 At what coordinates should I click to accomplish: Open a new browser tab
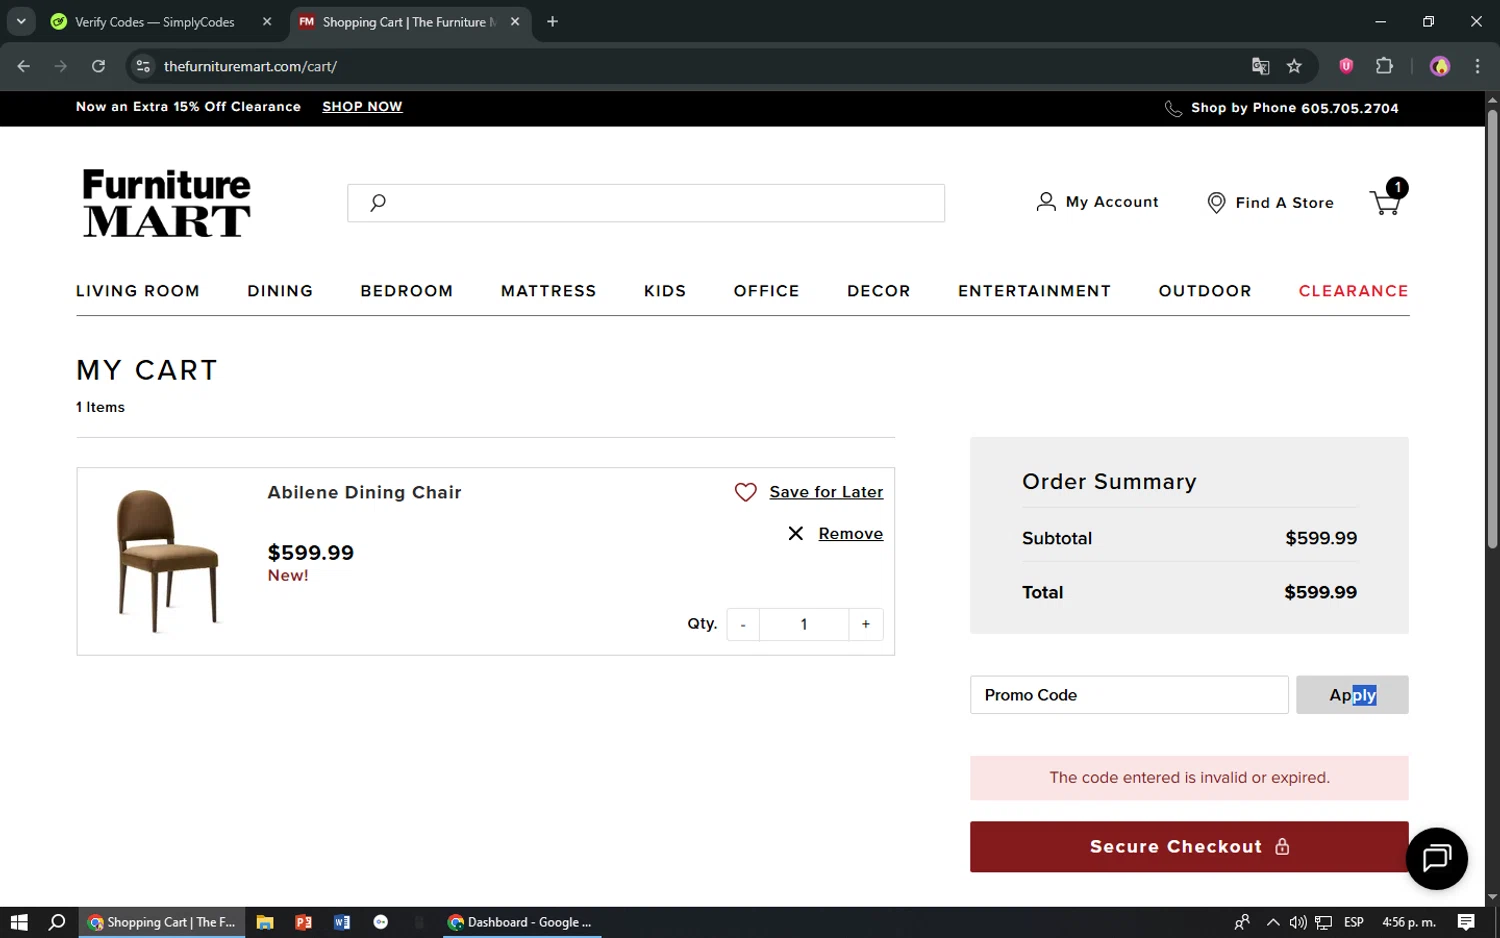point(552,21)
